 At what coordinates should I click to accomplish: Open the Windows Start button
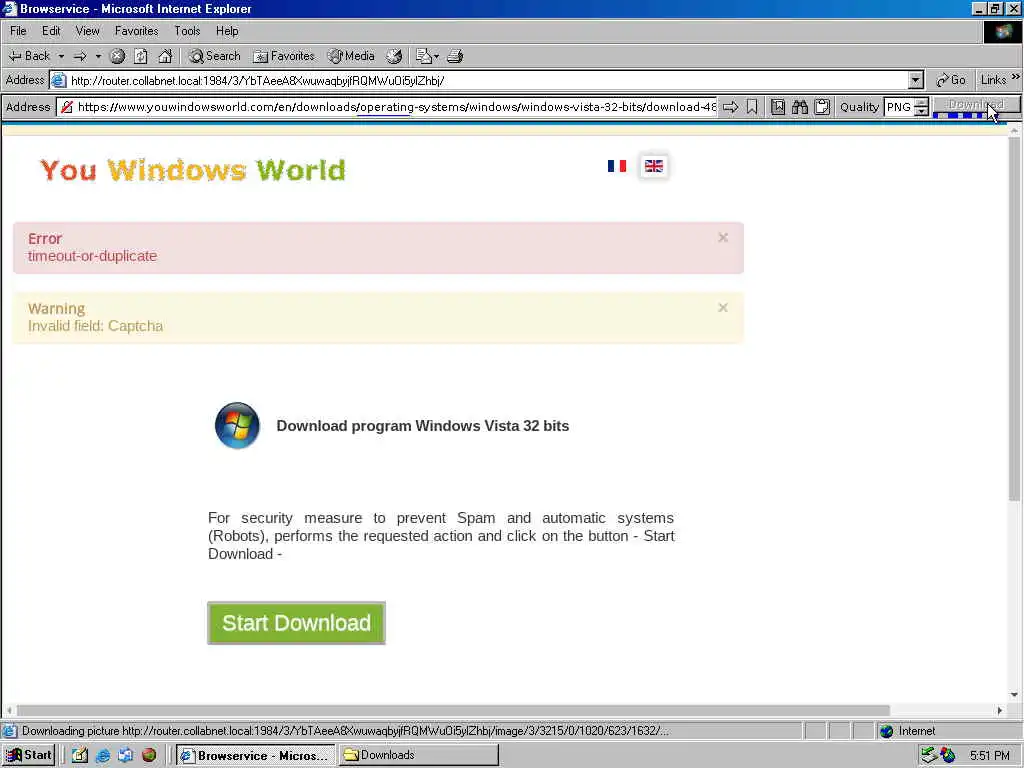(x=29, y=756)
